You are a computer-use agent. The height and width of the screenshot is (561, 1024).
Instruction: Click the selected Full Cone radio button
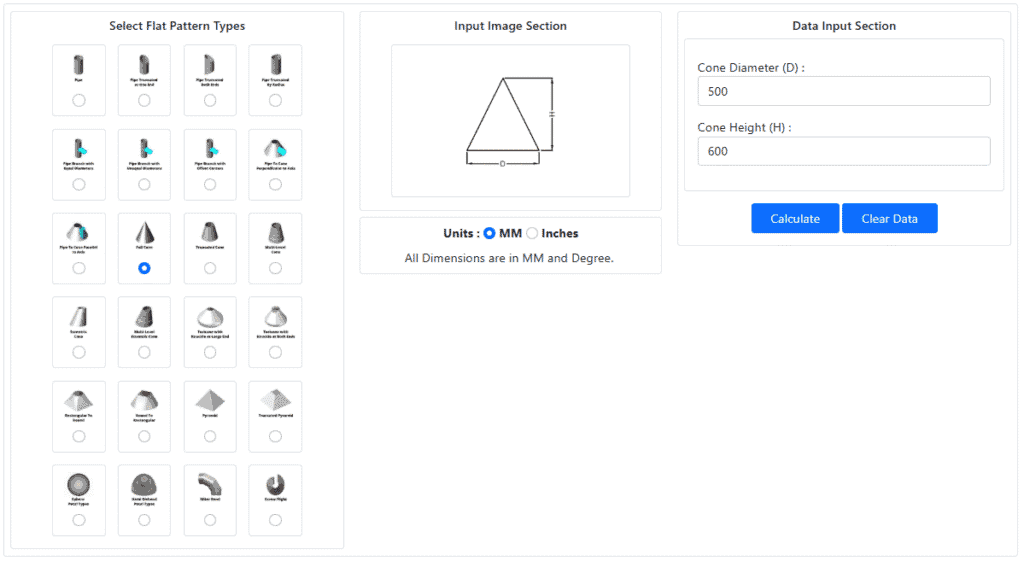(144, 268)
